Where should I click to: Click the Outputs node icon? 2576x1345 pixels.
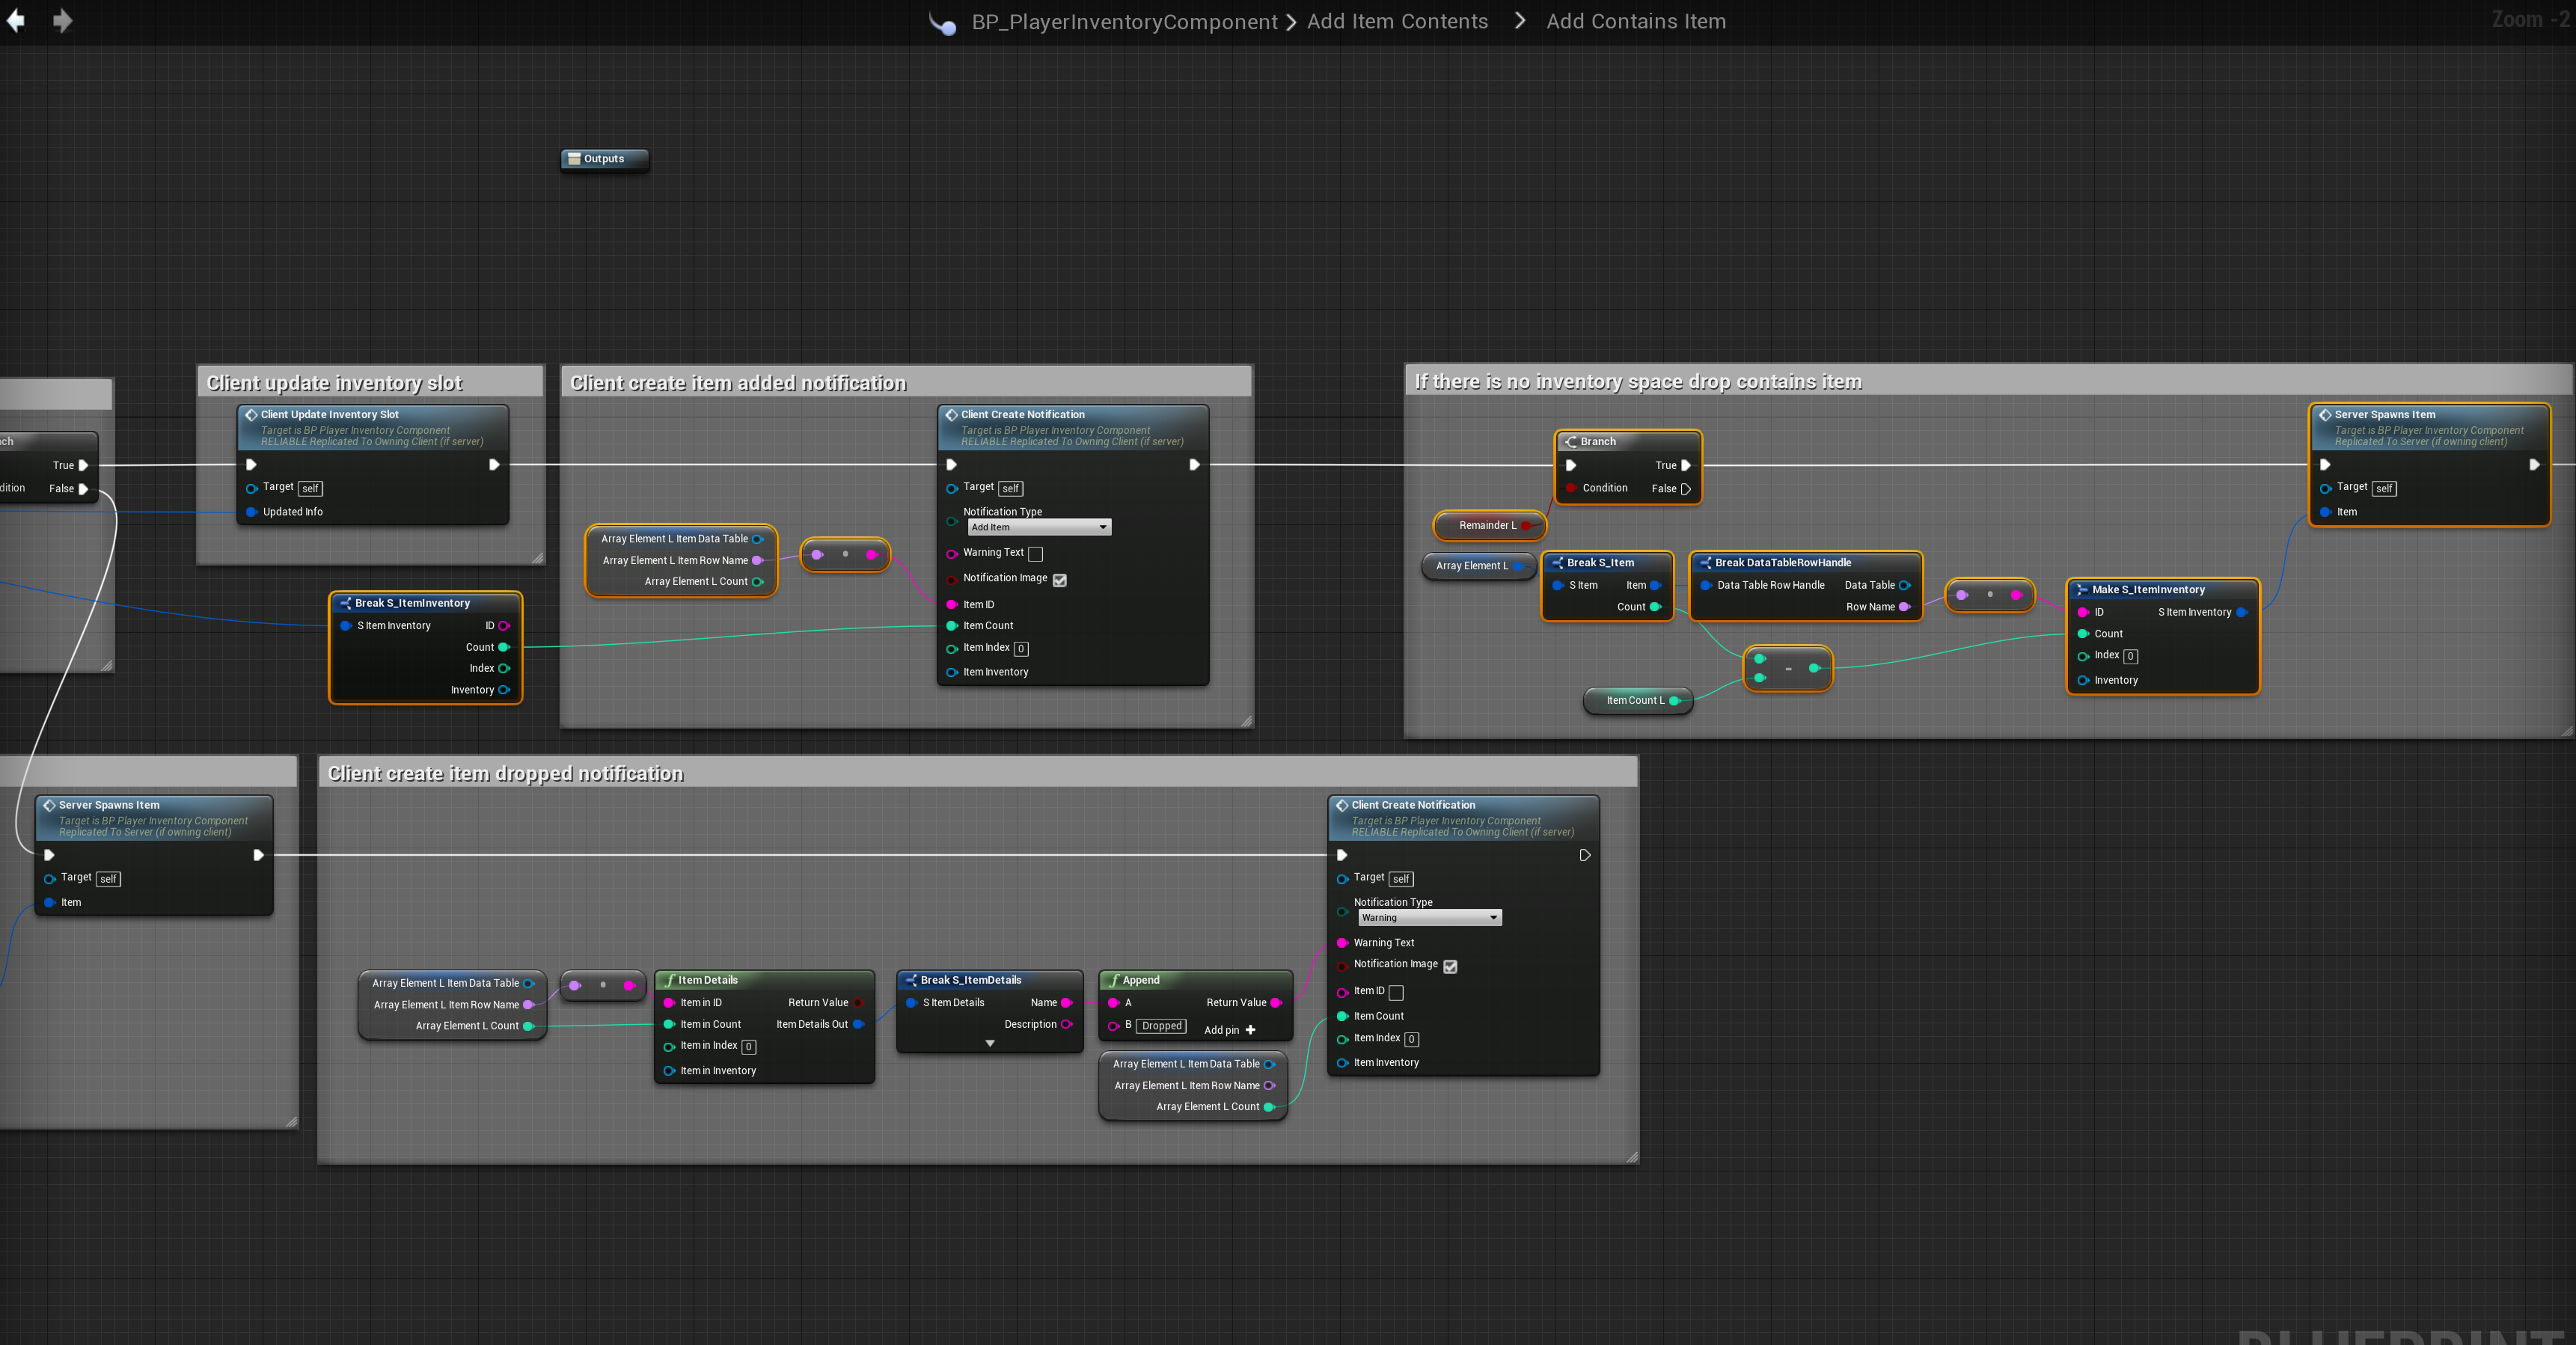click(x=574, y=159)
